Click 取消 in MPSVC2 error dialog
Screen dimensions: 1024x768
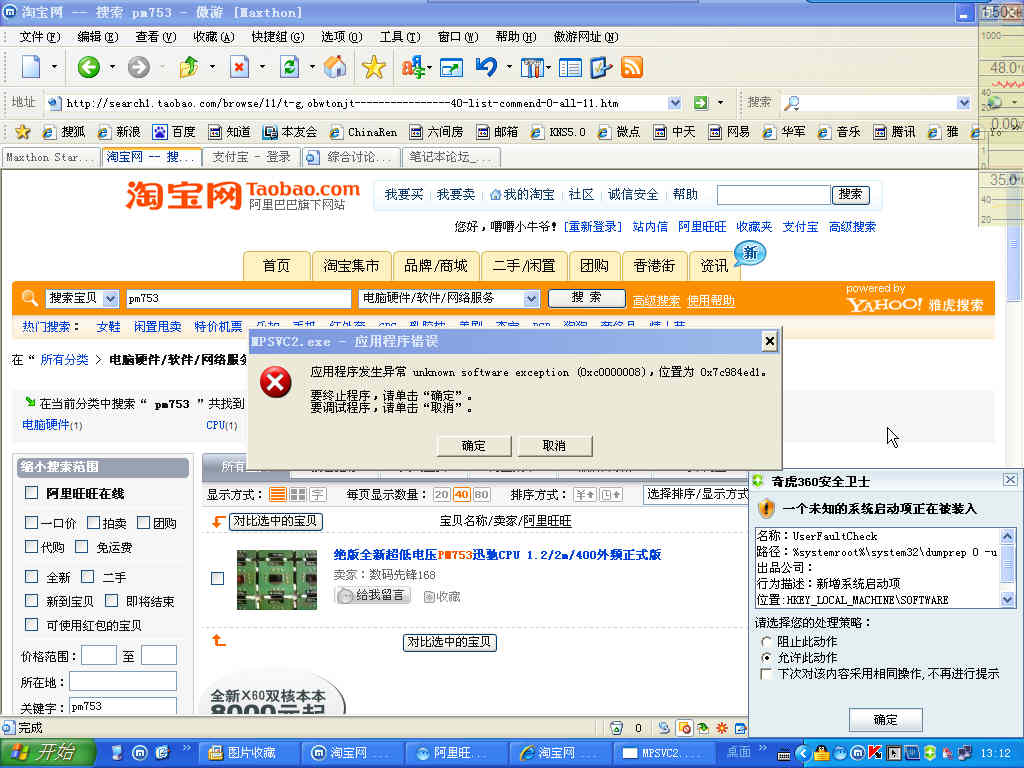pos(554,446)
